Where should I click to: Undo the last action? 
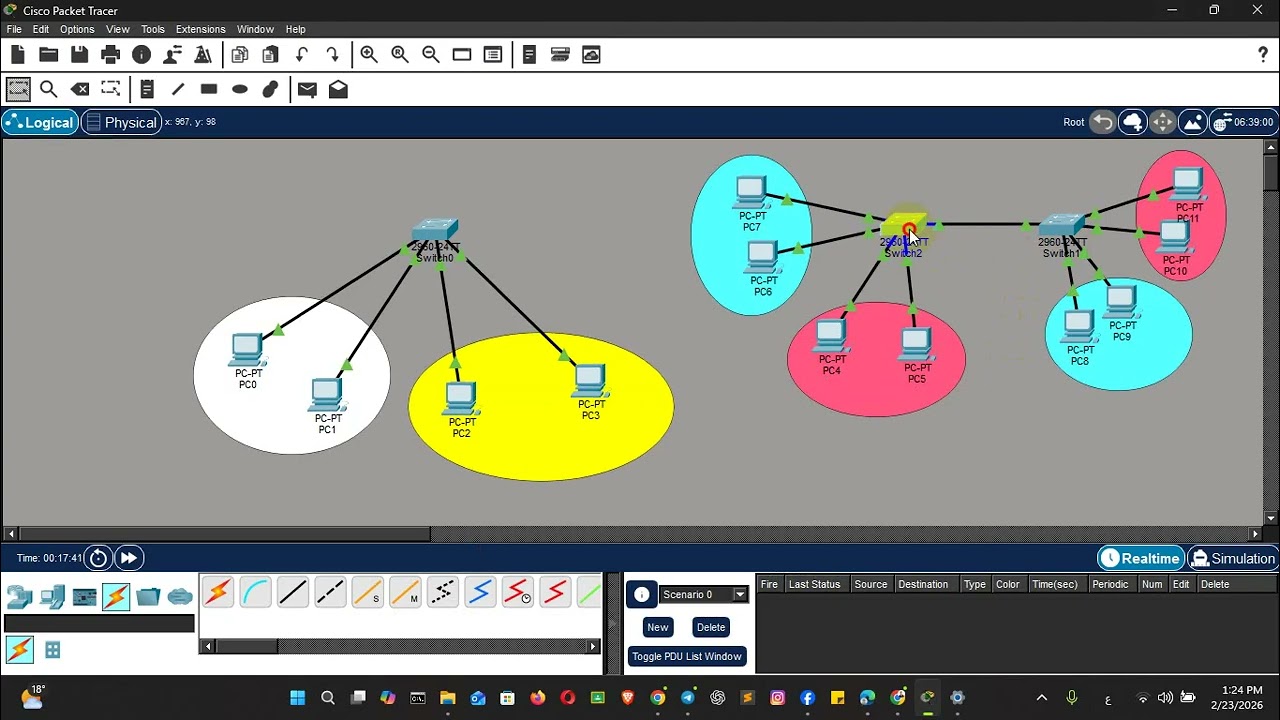tap(302, 55)
